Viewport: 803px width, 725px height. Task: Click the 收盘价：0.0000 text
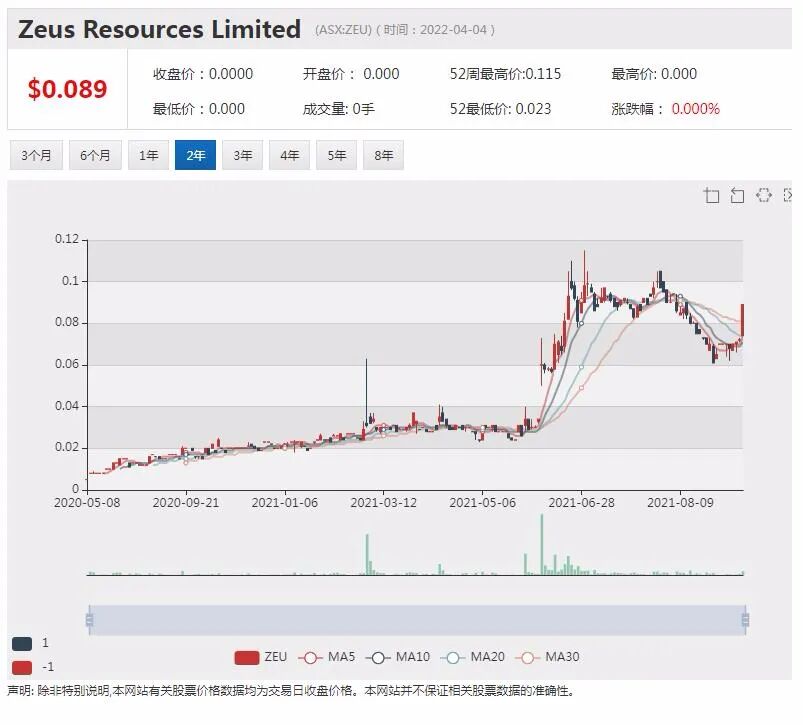point(203,74)
